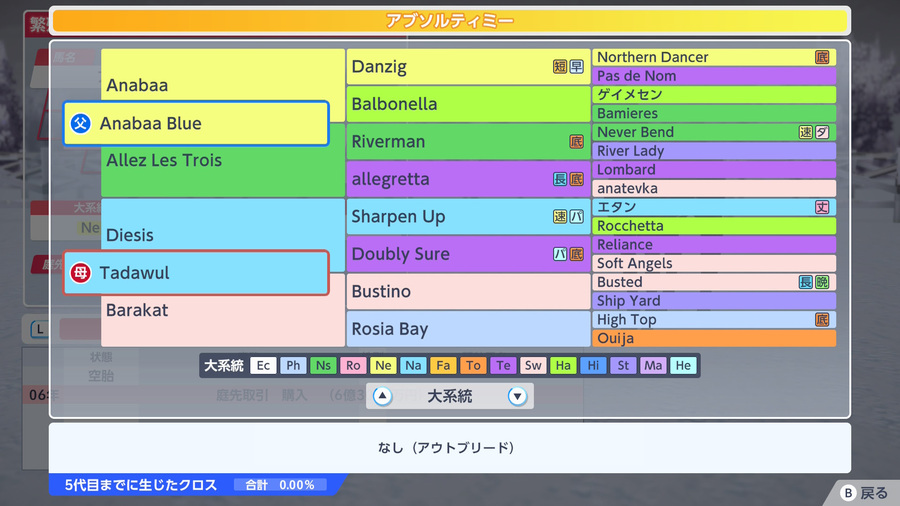
Task: Click the アブソルティミー horse name title
Action: click(x=450, y=21)
